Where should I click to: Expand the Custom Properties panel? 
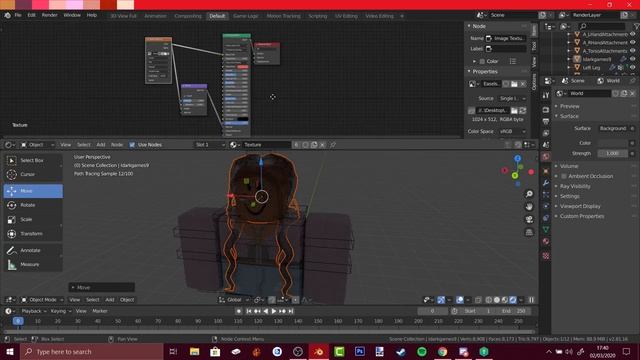(x=581, y=216)
